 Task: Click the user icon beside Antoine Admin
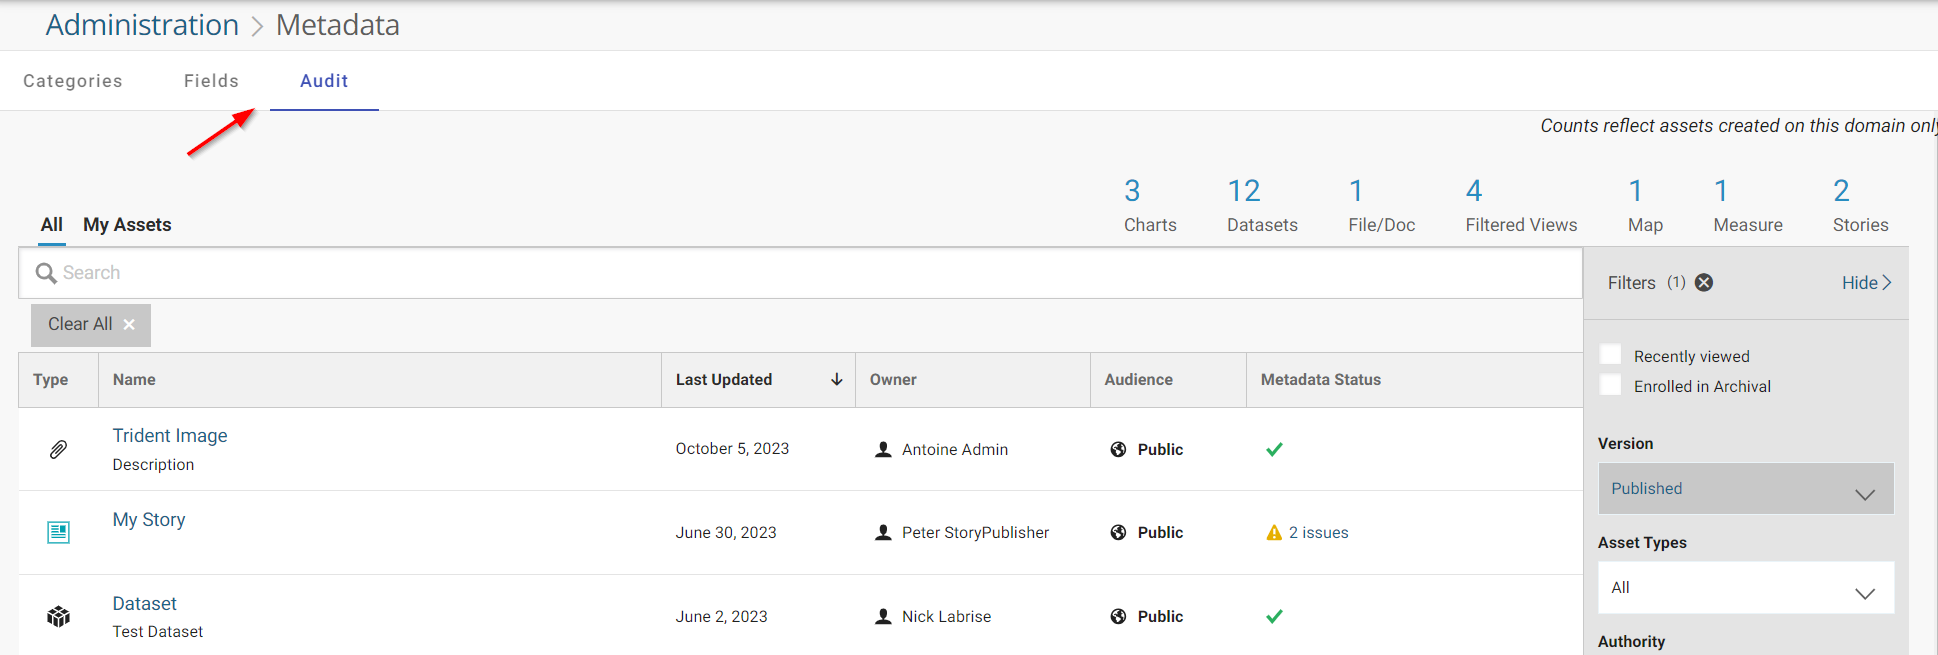pyautogui.click(x=883, y=450)
